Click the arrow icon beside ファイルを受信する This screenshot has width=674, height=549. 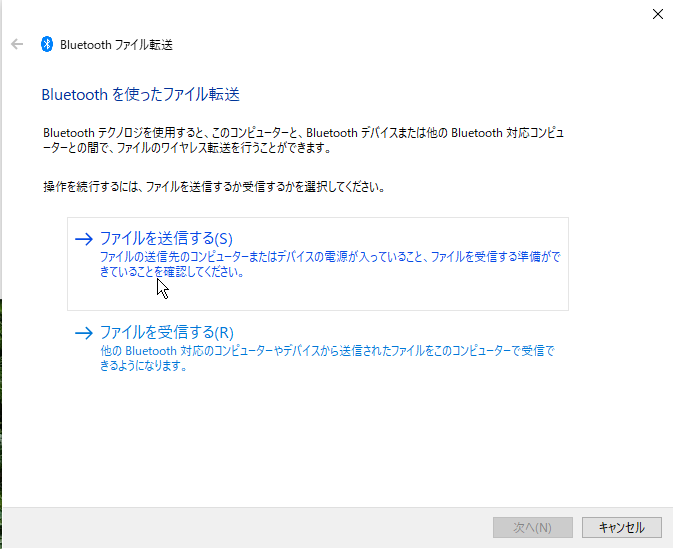84,333
